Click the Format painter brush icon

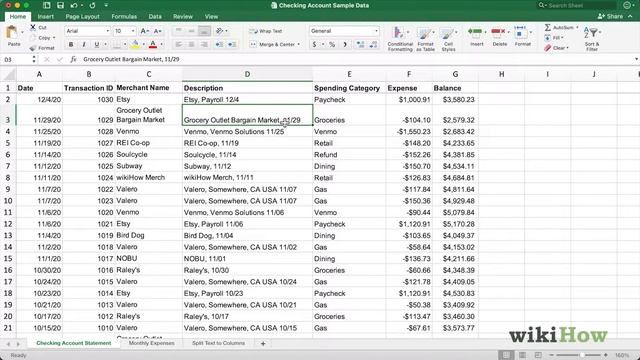pos(33,48)
